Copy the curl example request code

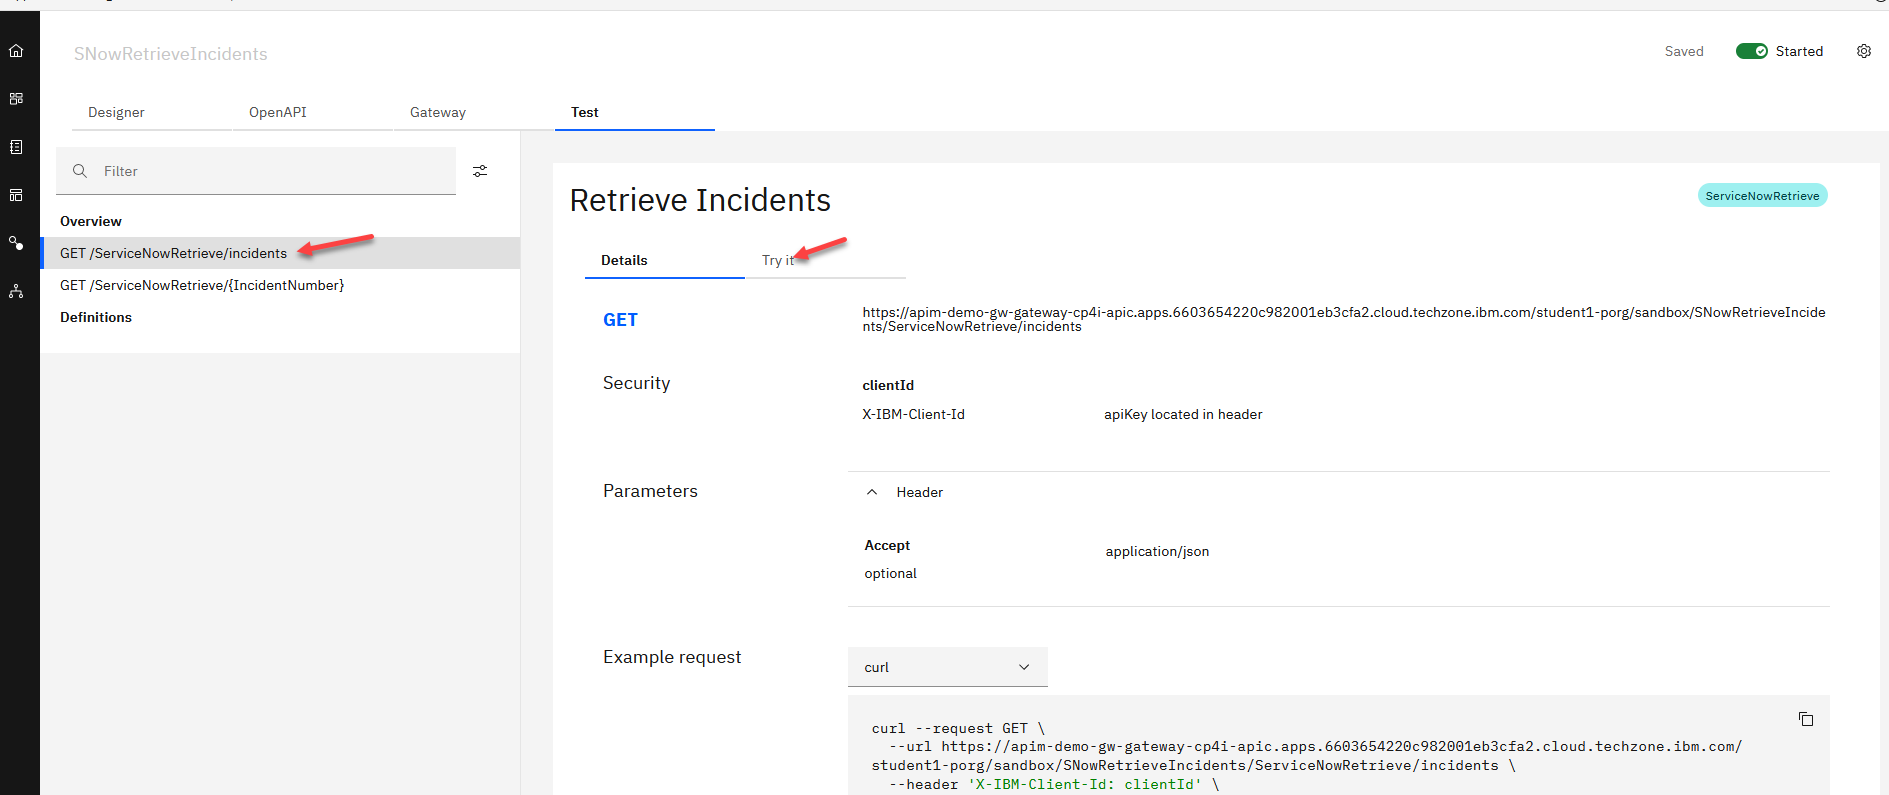[1805, 719]
